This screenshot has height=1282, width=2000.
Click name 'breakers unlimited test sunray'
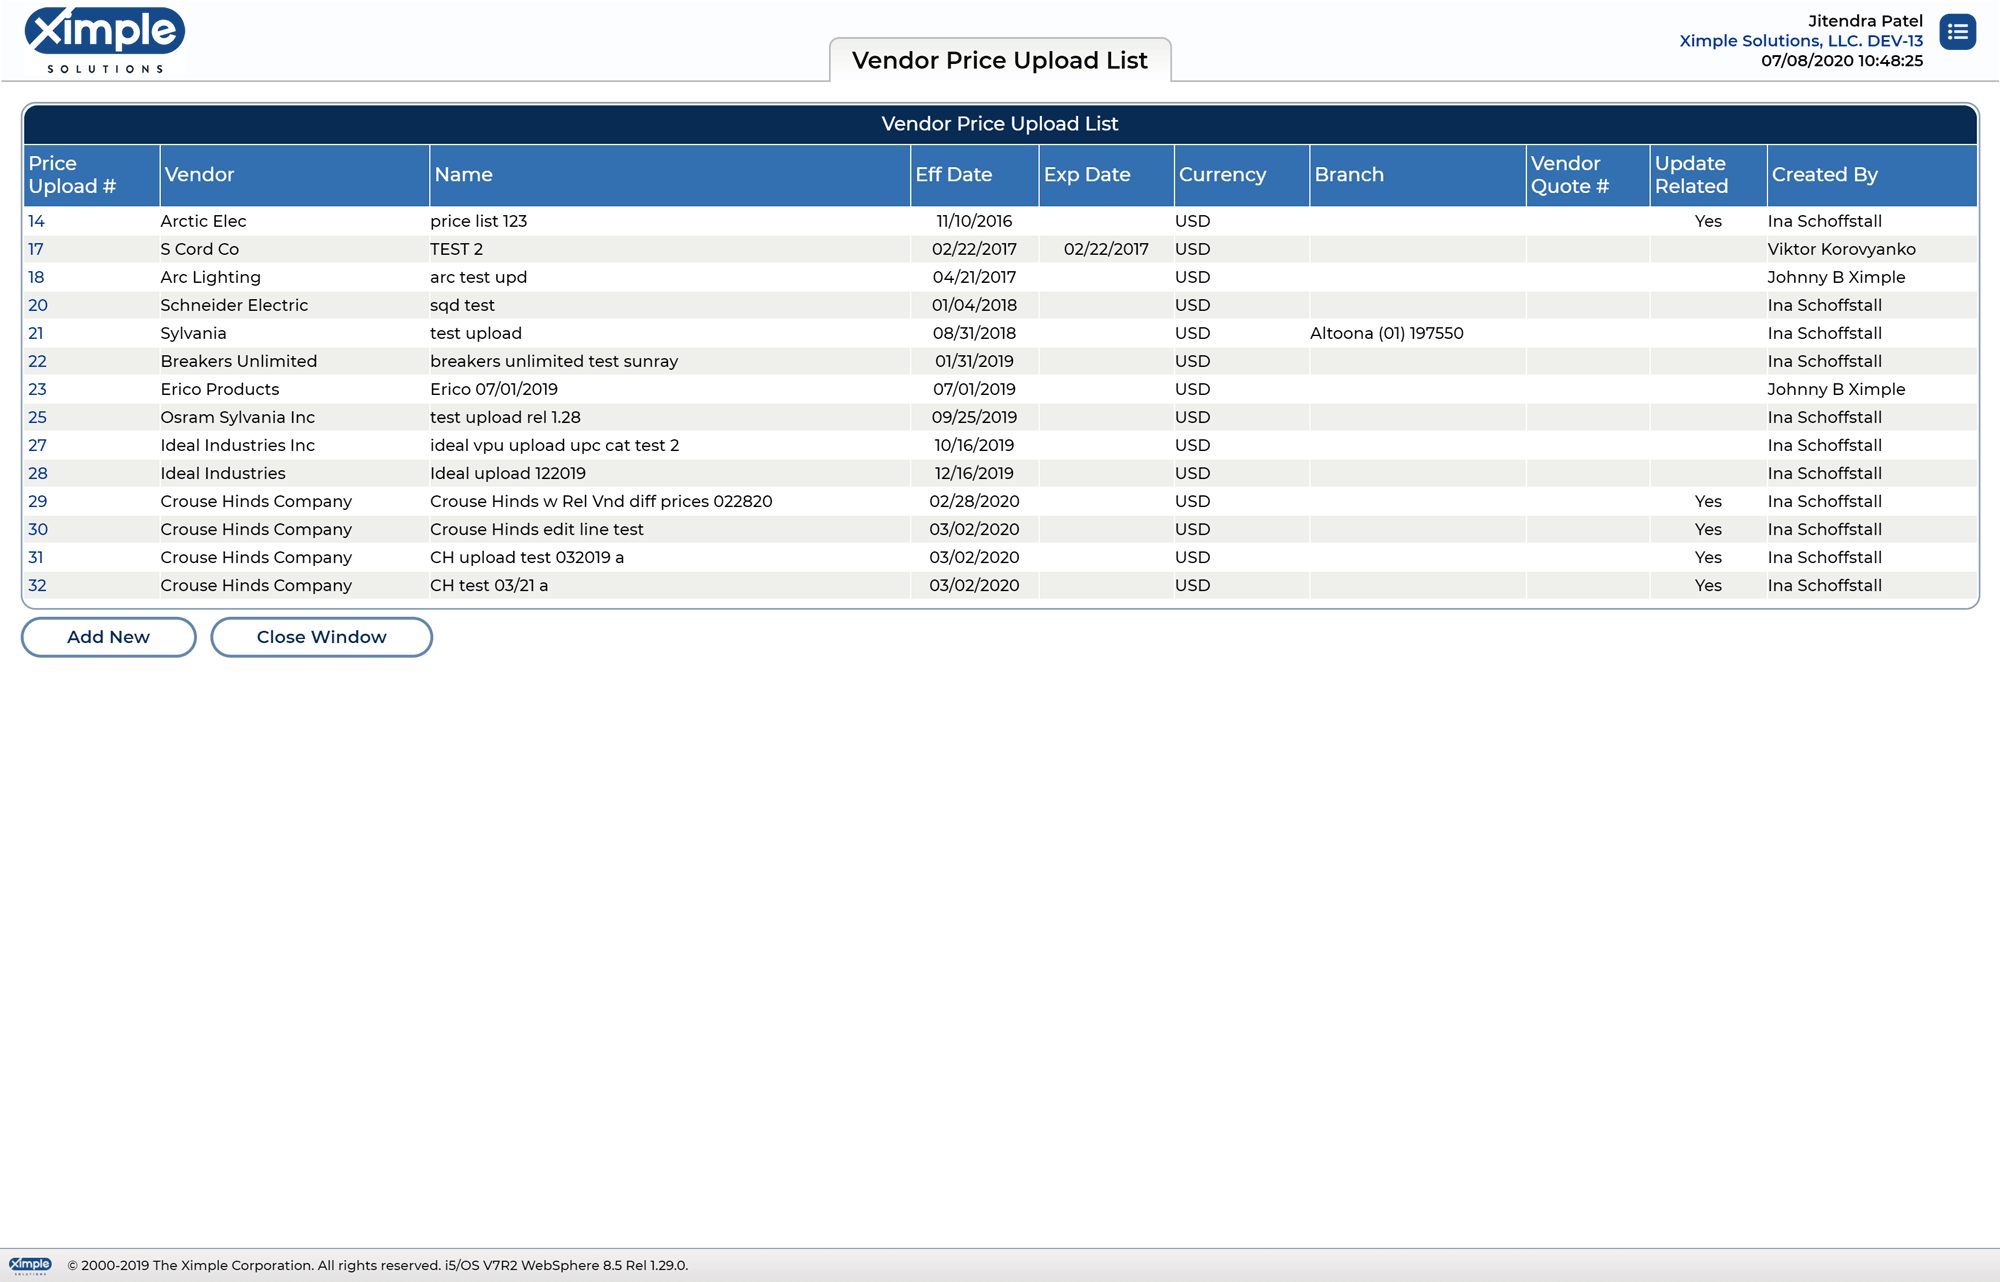554,361
